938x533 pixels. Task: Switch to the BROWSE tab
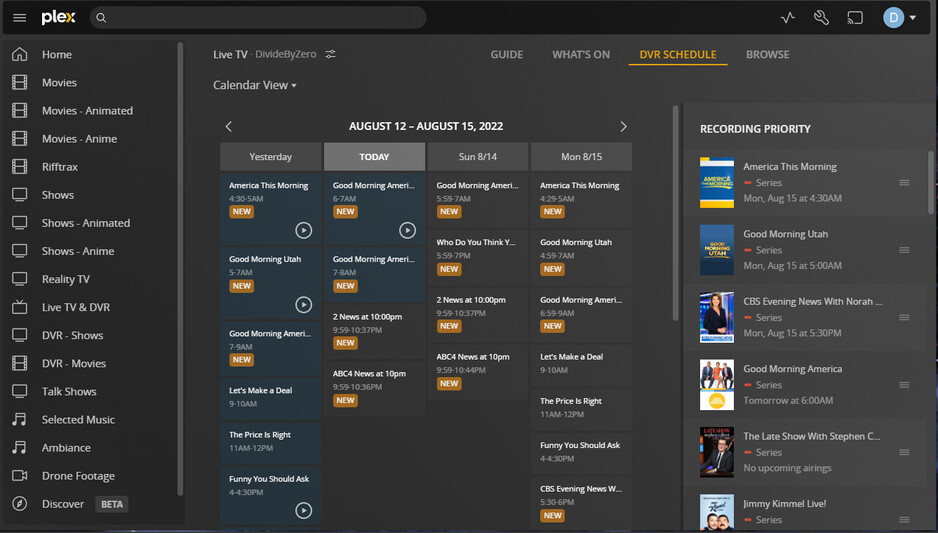point(768,54)
